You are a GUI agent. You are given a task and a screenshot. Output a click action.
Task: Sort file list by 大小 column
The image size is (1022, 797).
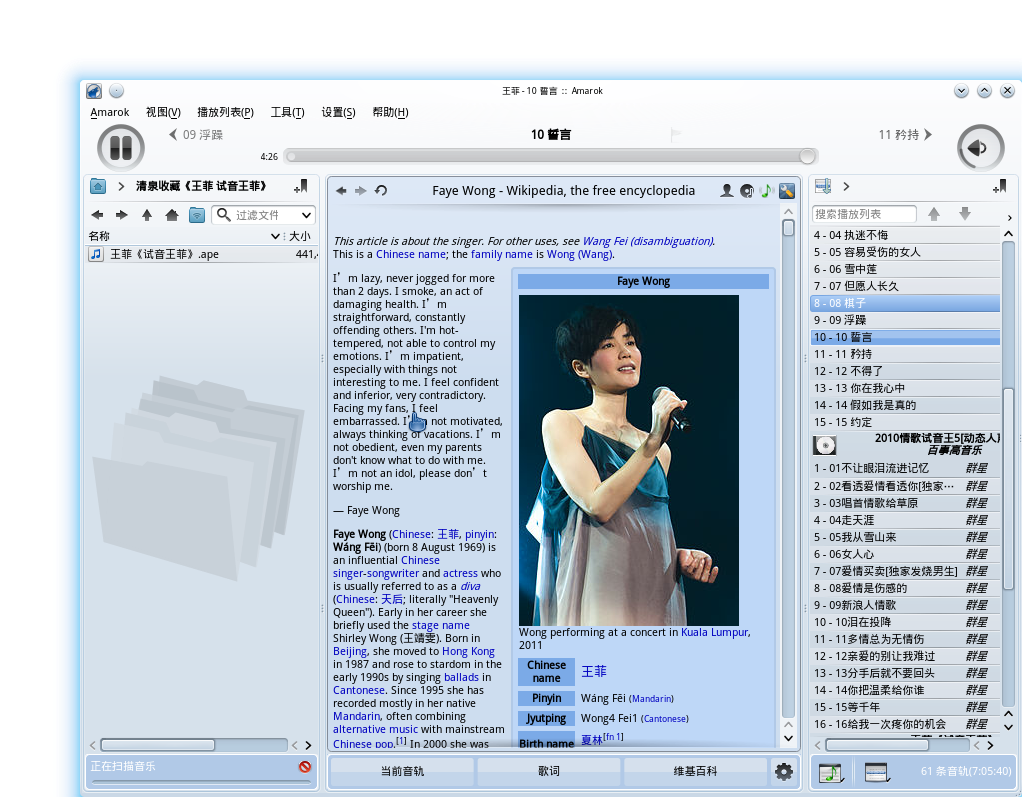[x=300, y=236]
